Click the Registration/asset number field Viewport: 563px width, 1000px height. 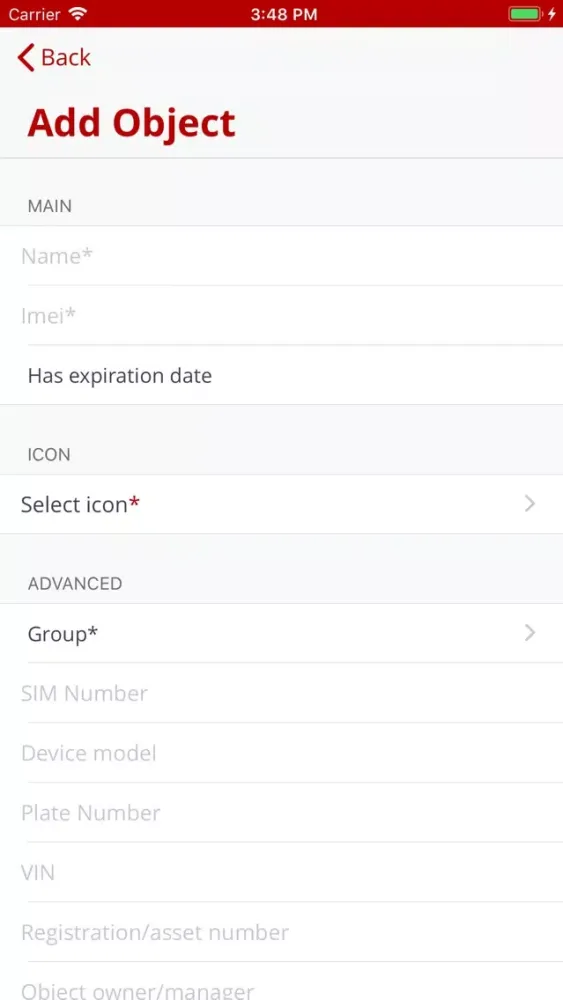tap(281, 932)
